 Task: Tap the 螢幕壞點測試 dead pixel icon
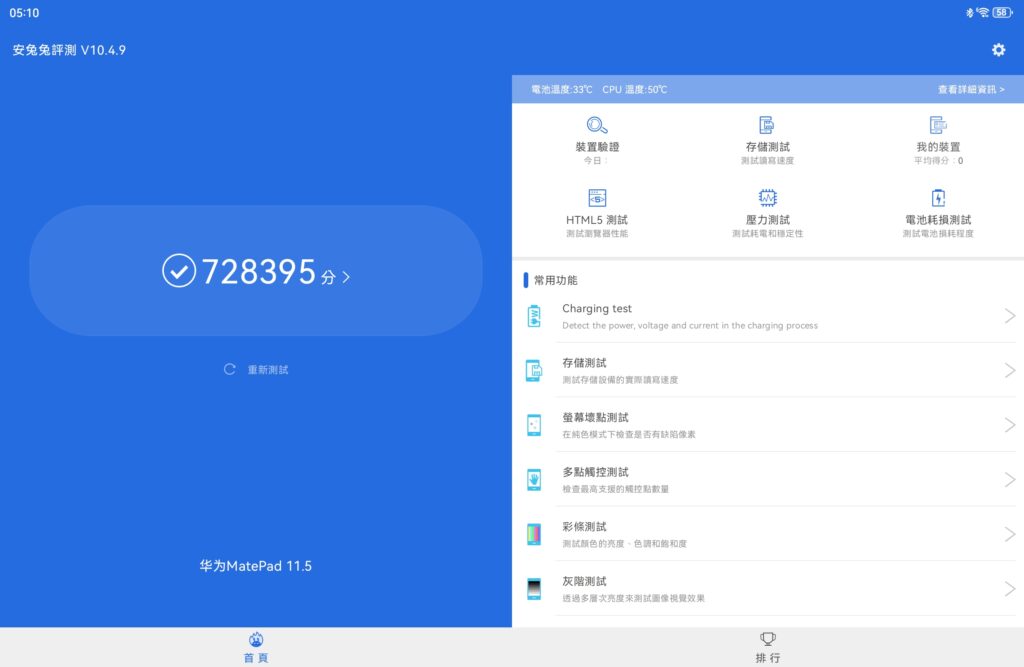[x=534, y=425]
